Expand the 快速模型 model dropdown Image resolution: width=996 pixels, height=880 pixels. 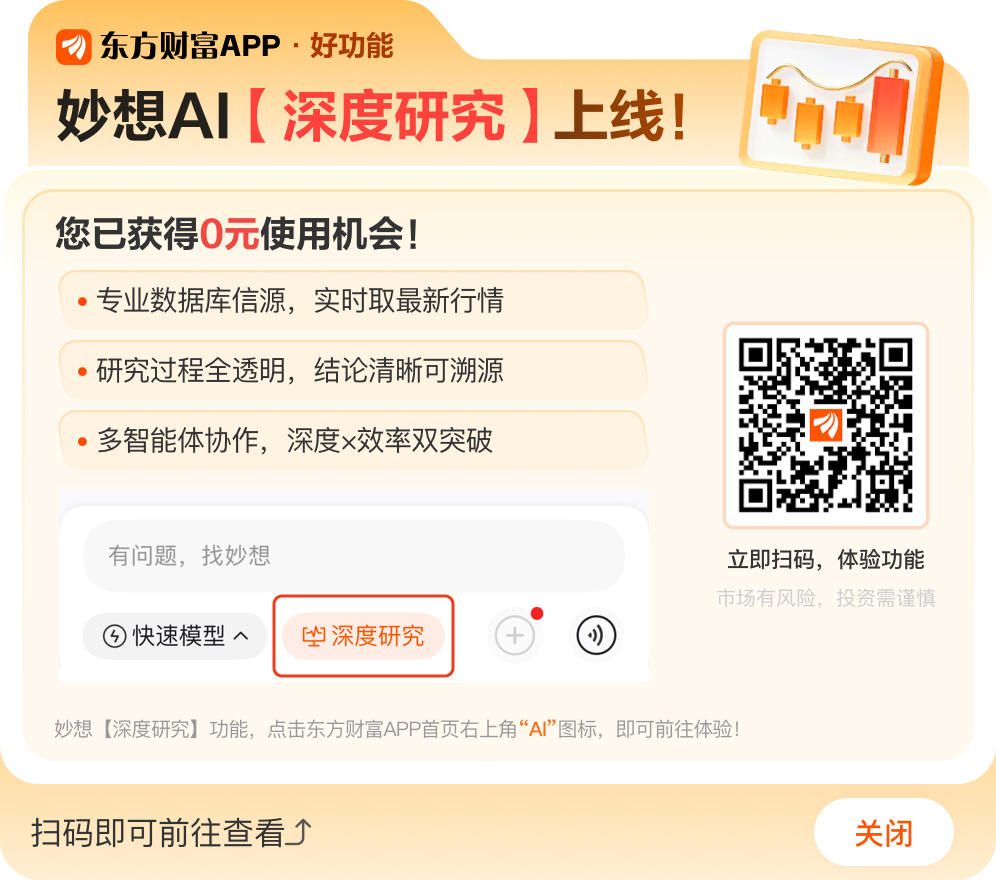175,635
